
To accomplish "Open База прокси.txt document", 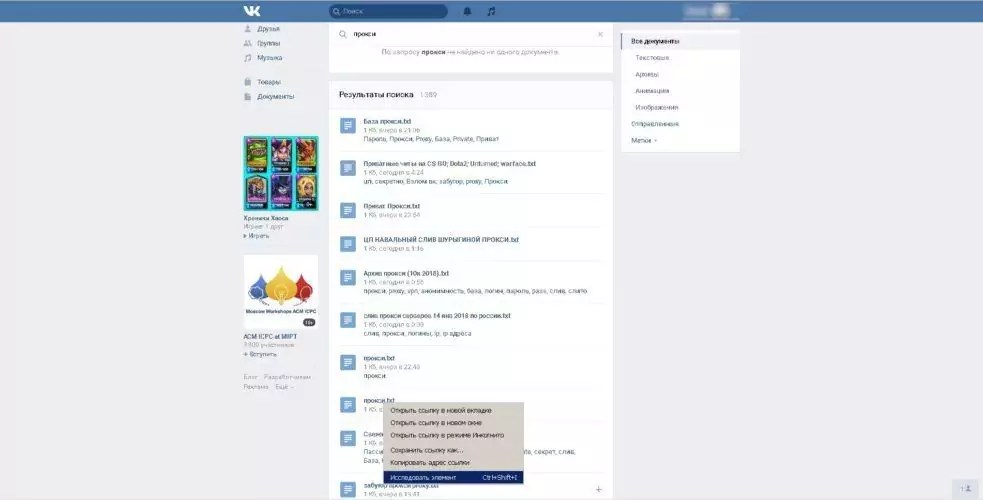I will (x=387, y=122).
